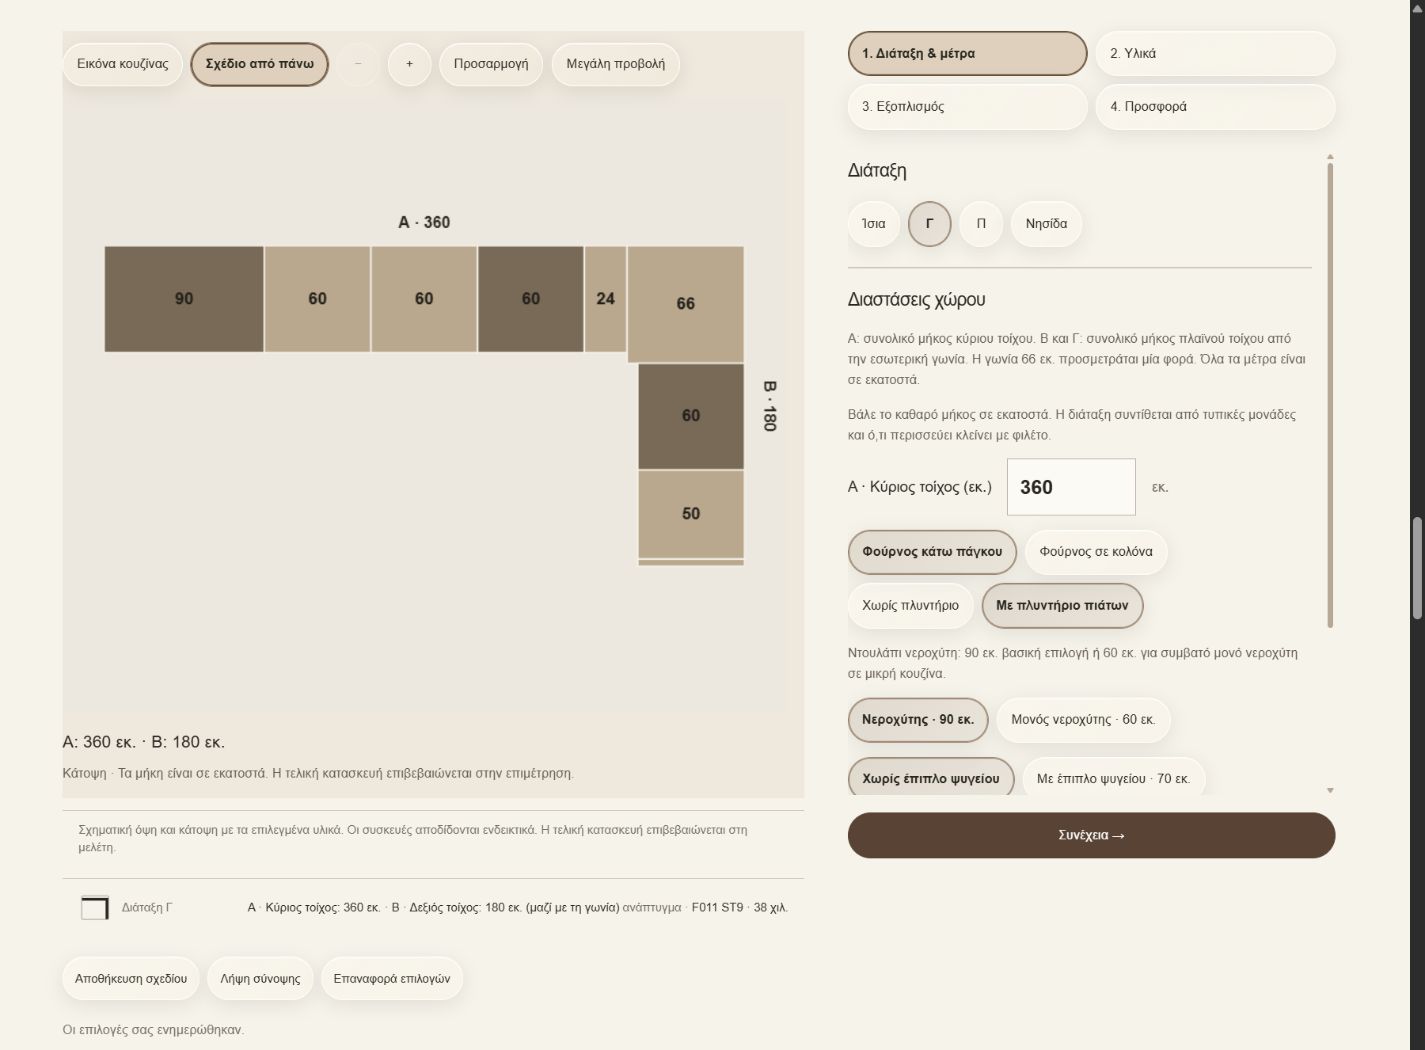Choose the Ίσια layout option
The width and height of the screenshot is (1425, 1050).
pos(874,224)
